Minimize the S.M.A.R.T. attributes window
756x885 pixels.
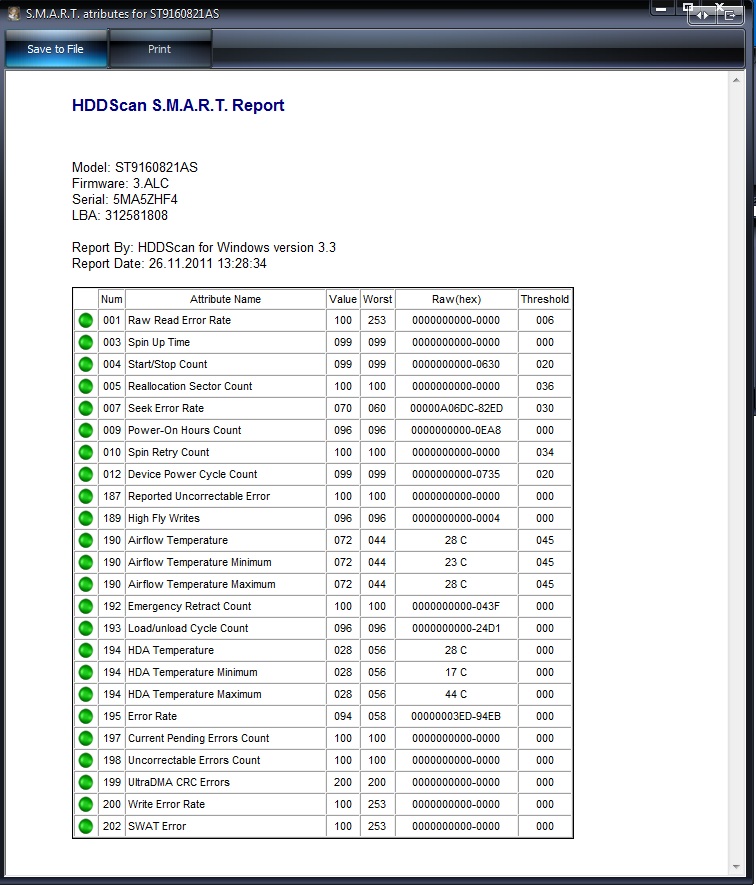661,9
